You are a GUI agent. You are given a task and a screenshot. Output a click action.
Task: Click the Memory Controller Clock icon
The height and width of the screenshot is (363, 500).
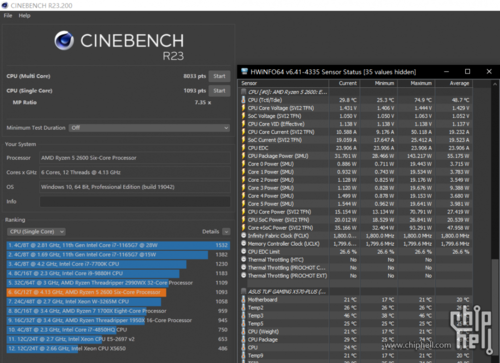coord(244,243)
